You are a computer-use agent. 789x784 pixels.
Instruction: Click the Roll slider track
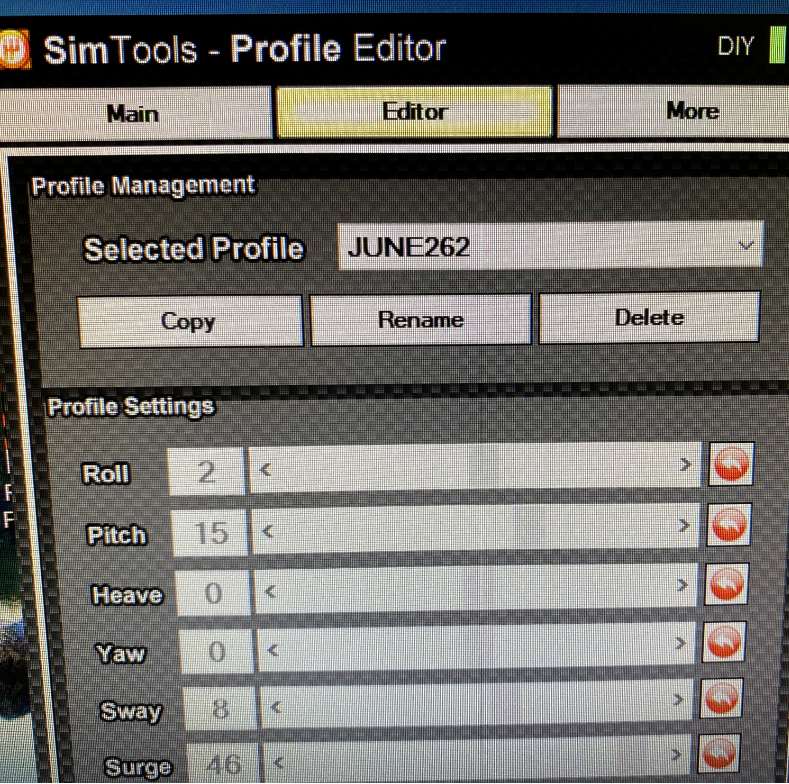475,467
